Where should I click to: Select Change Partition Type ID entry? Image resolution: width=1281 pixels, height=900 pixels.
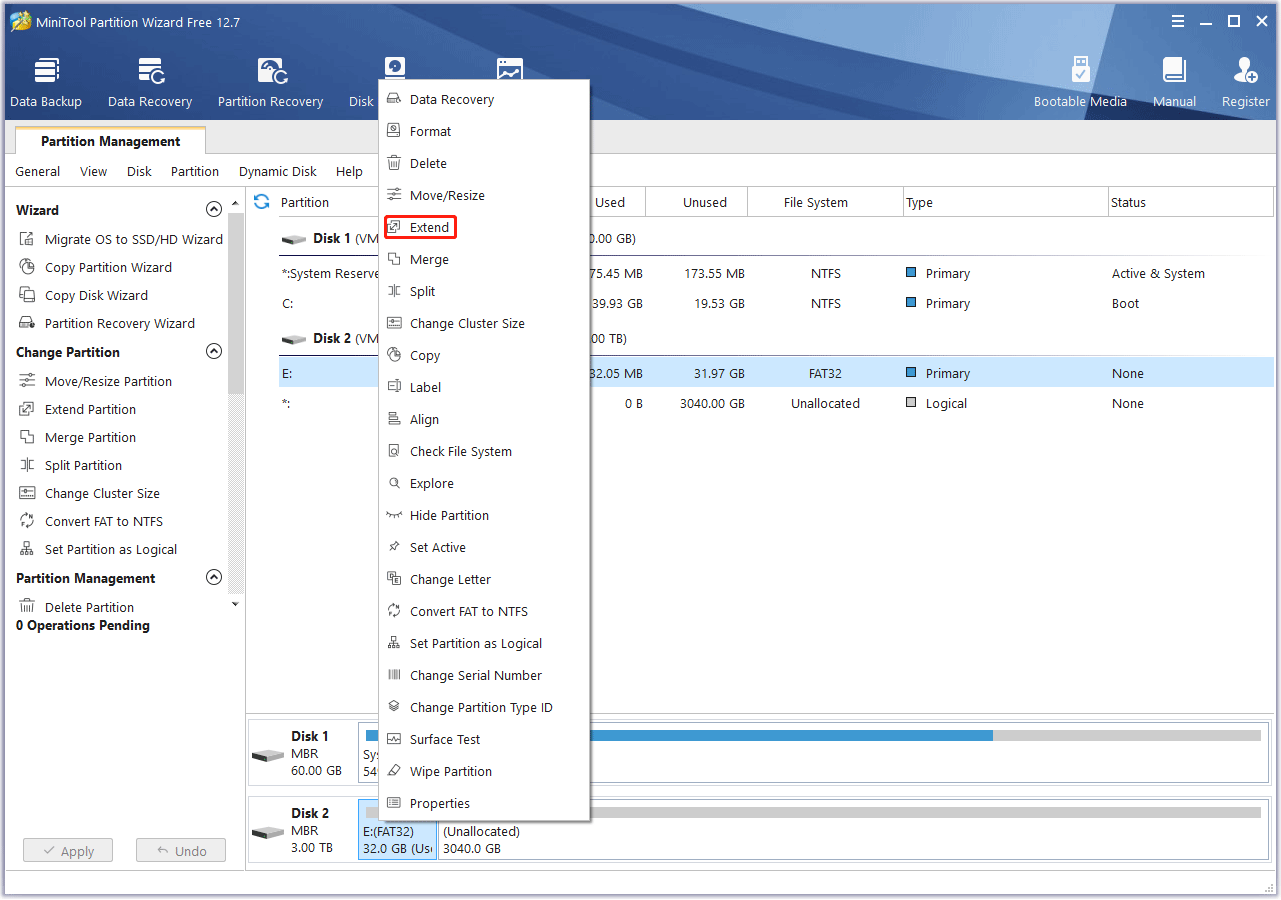[x=484, y=707]
